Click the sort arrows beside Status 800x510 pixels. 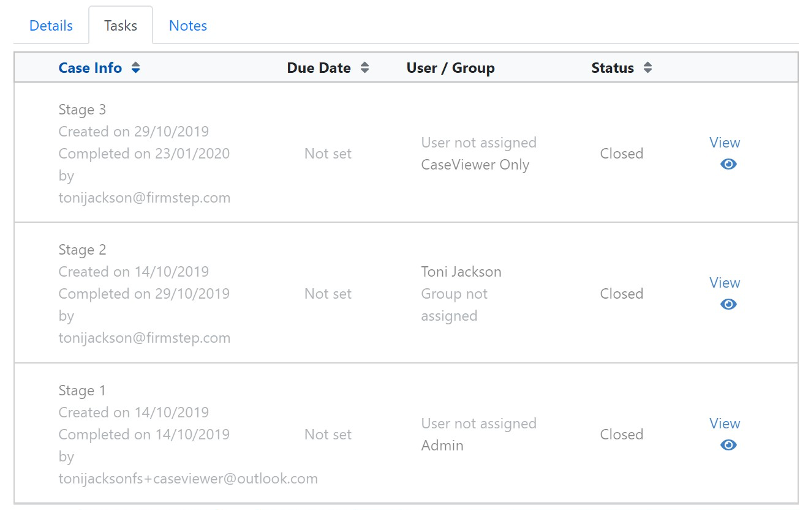[x=648, y=68]
